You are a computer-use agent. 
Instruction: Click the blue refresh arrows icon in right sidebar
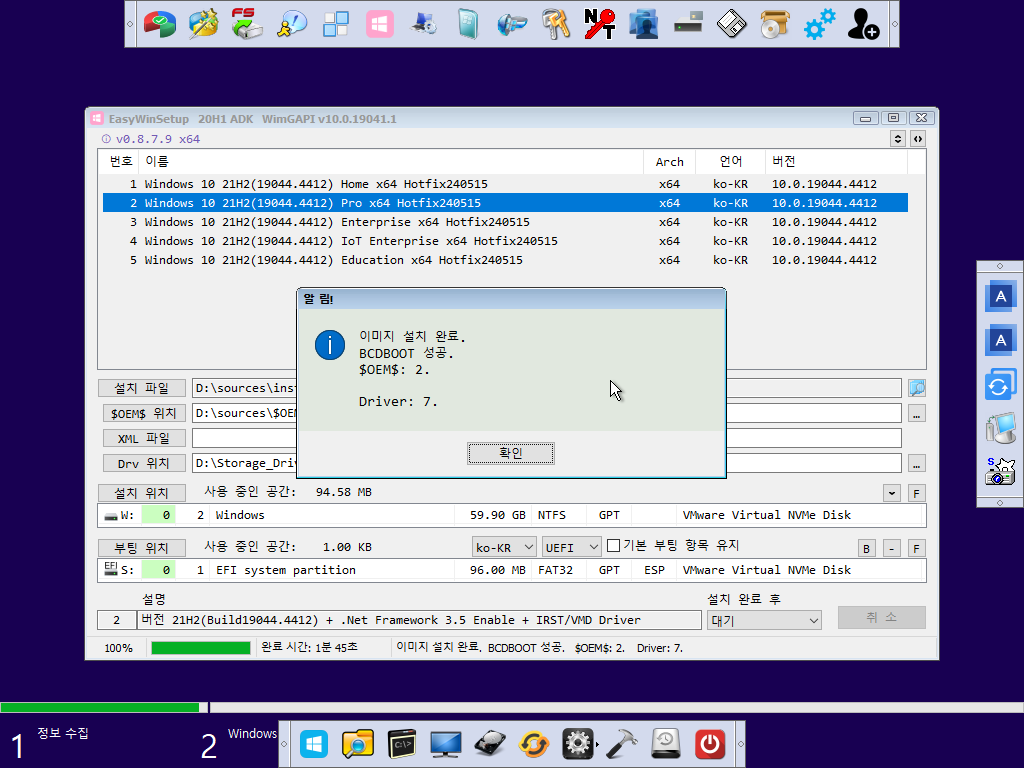pyautogui.click(x=1000, y=385)
